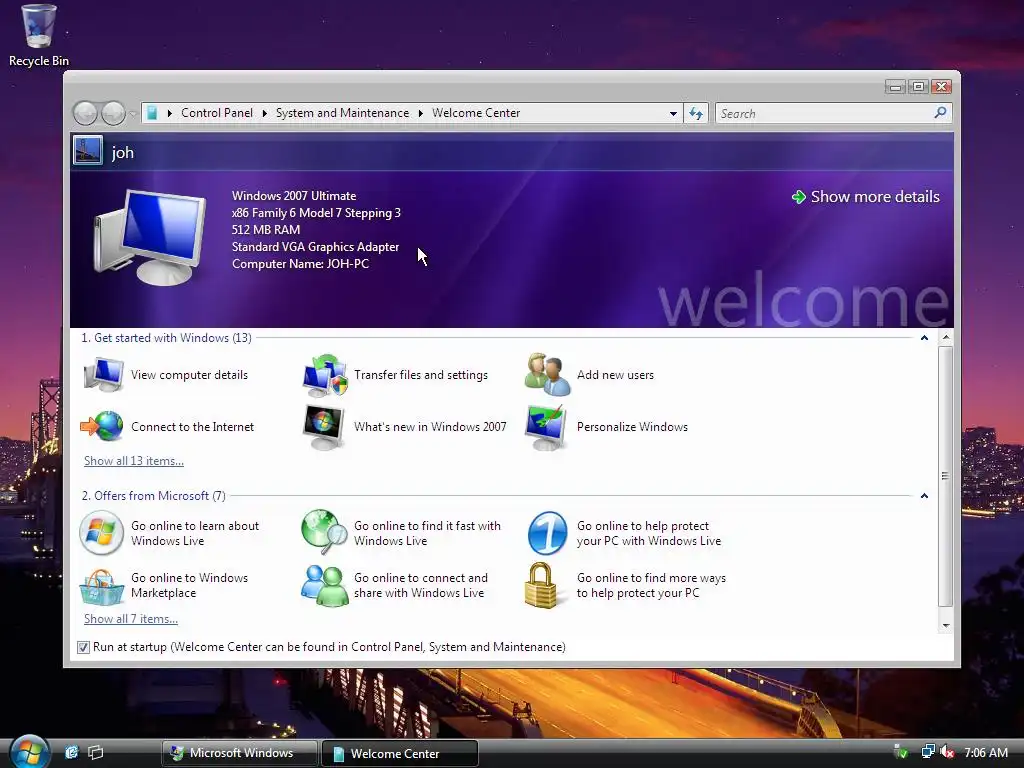Click the green tray icon left of network
Viewport: 1024px width, 768px height.
901,752
